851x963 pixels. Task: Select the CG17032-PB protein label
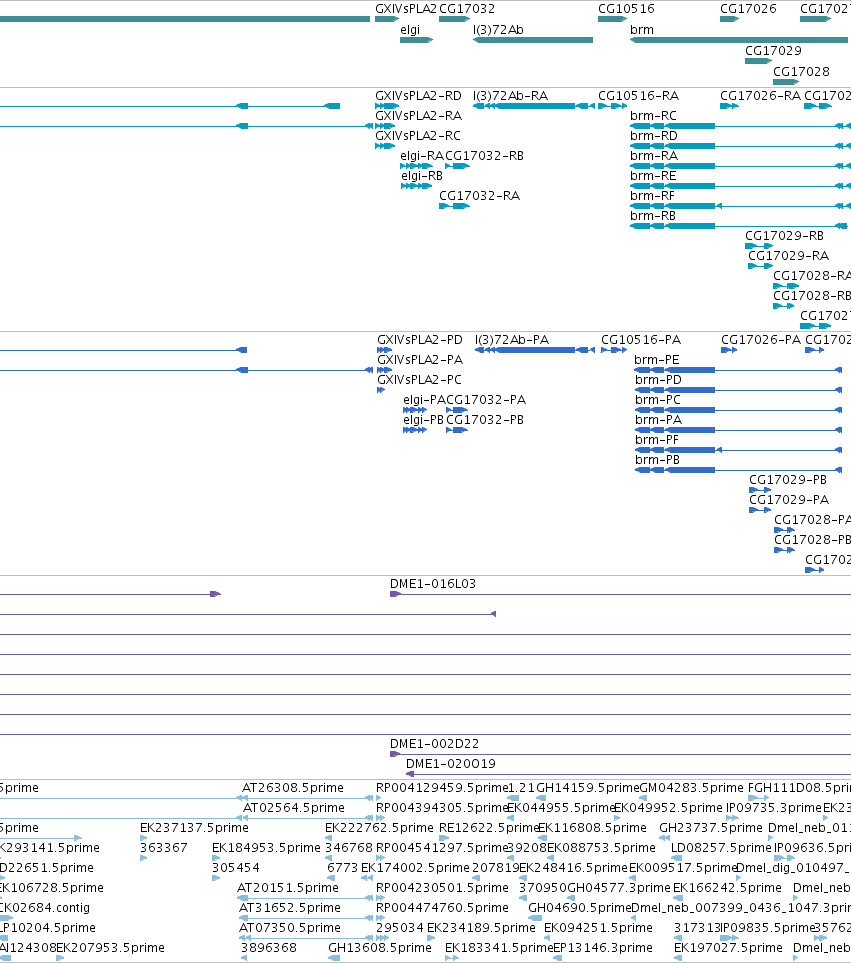[x=485, y=419]
